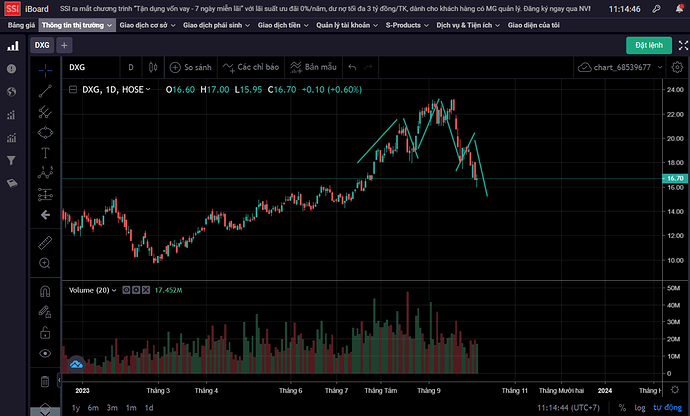This screenshot has width=690, height=416.
Task: Set the range to 1y
Action: pos(76,408)
